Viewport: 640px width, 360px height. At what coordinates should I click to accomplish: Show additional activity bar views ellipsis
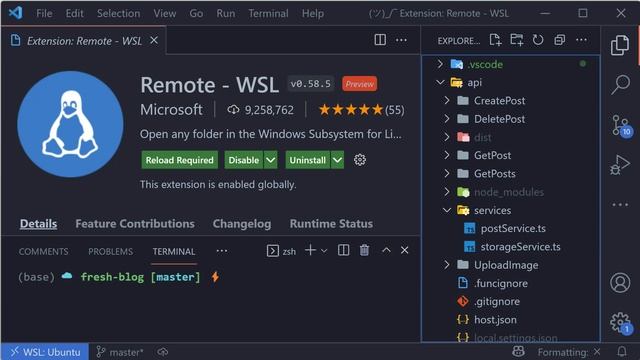[620, 204]
